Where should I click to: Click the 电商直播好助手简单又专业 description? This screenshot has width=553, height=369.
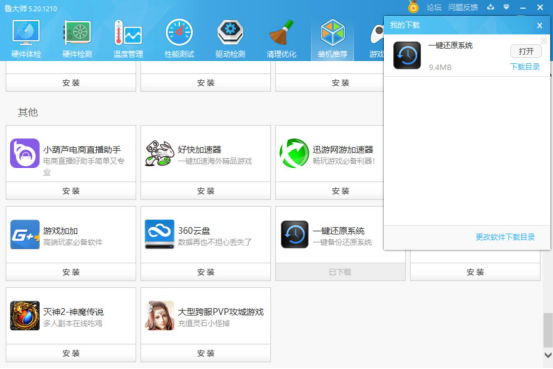point(84,167)
